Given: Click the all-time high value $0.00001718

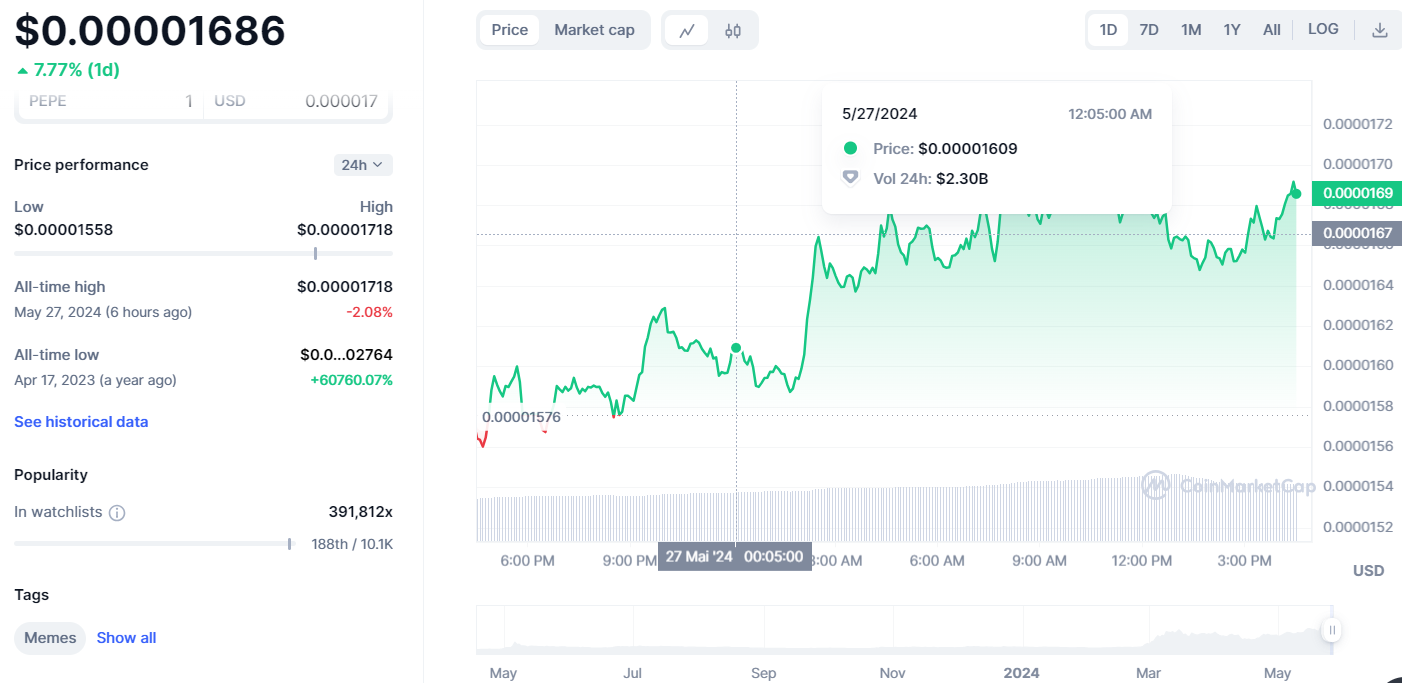Looking at the screenshot, I should [x=345, y=287].
